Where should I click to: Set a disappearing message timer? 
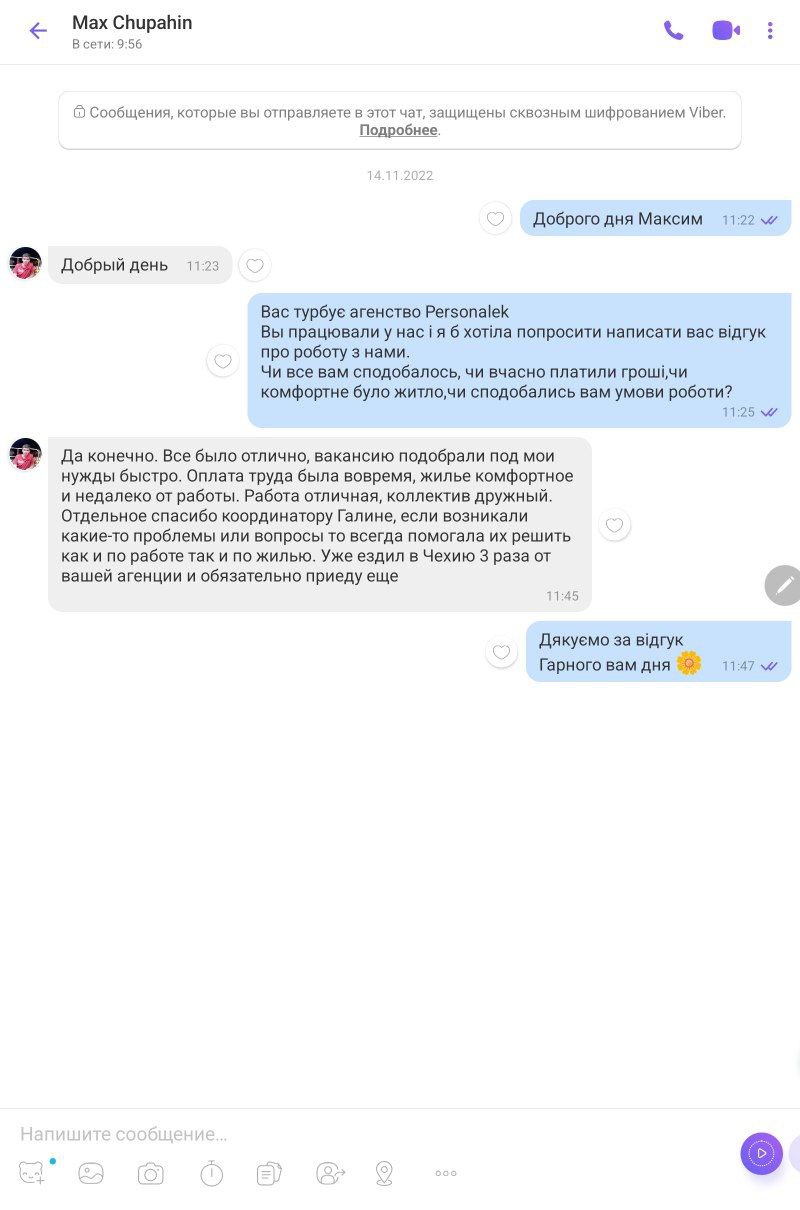[x=212, y=1173]
